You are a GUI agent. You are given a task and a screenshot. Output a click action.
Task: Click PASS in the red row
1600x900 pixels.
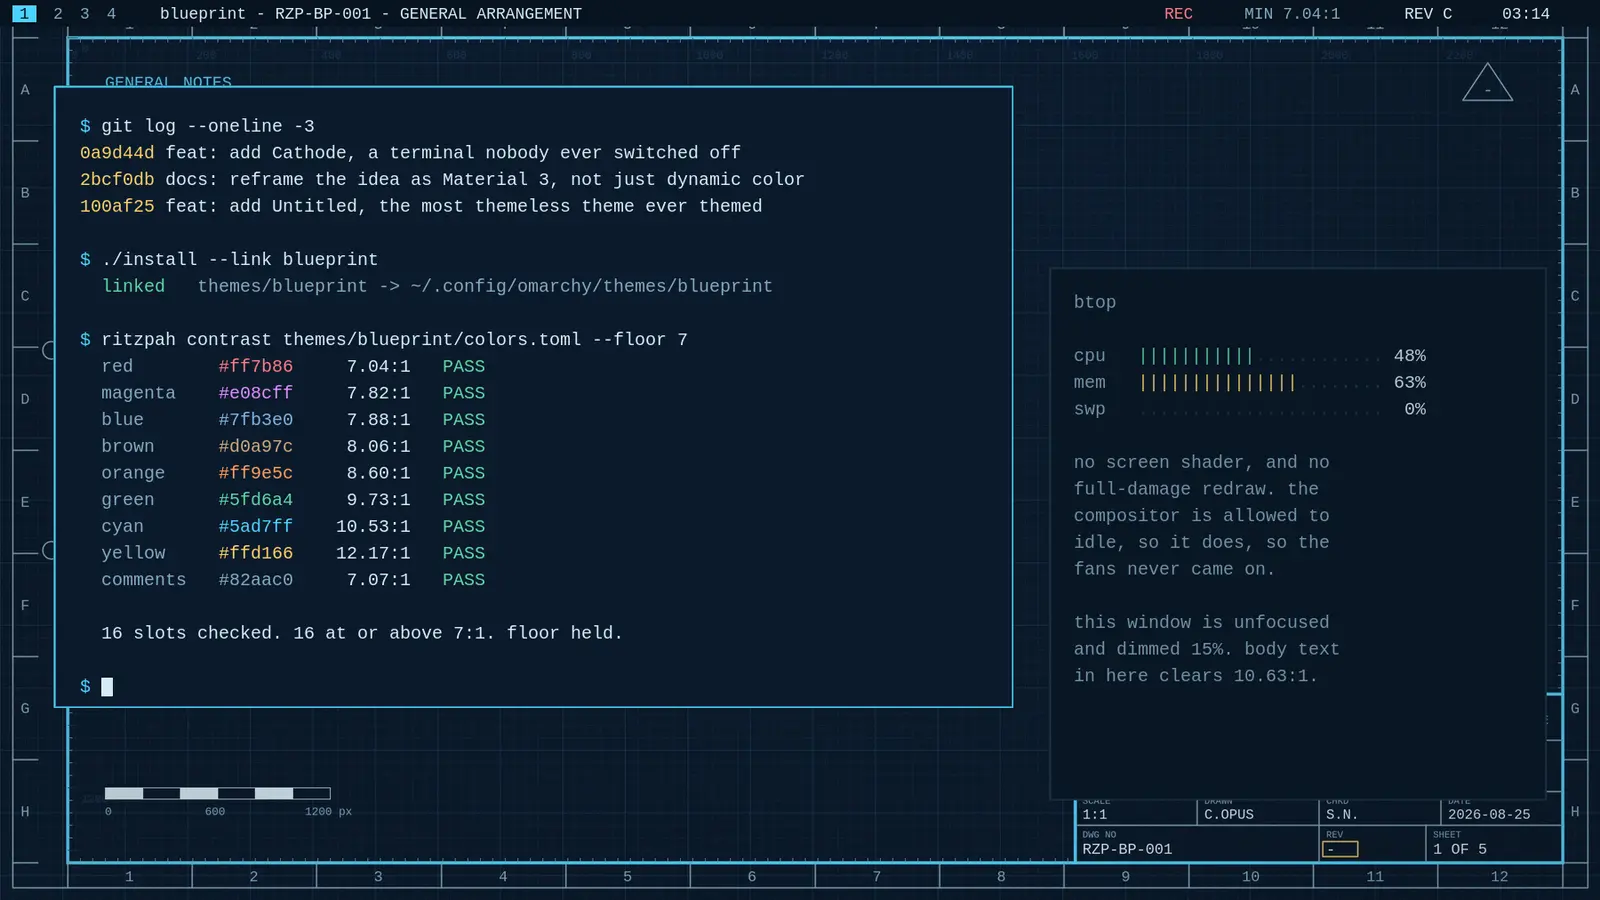tap(464, 366)
